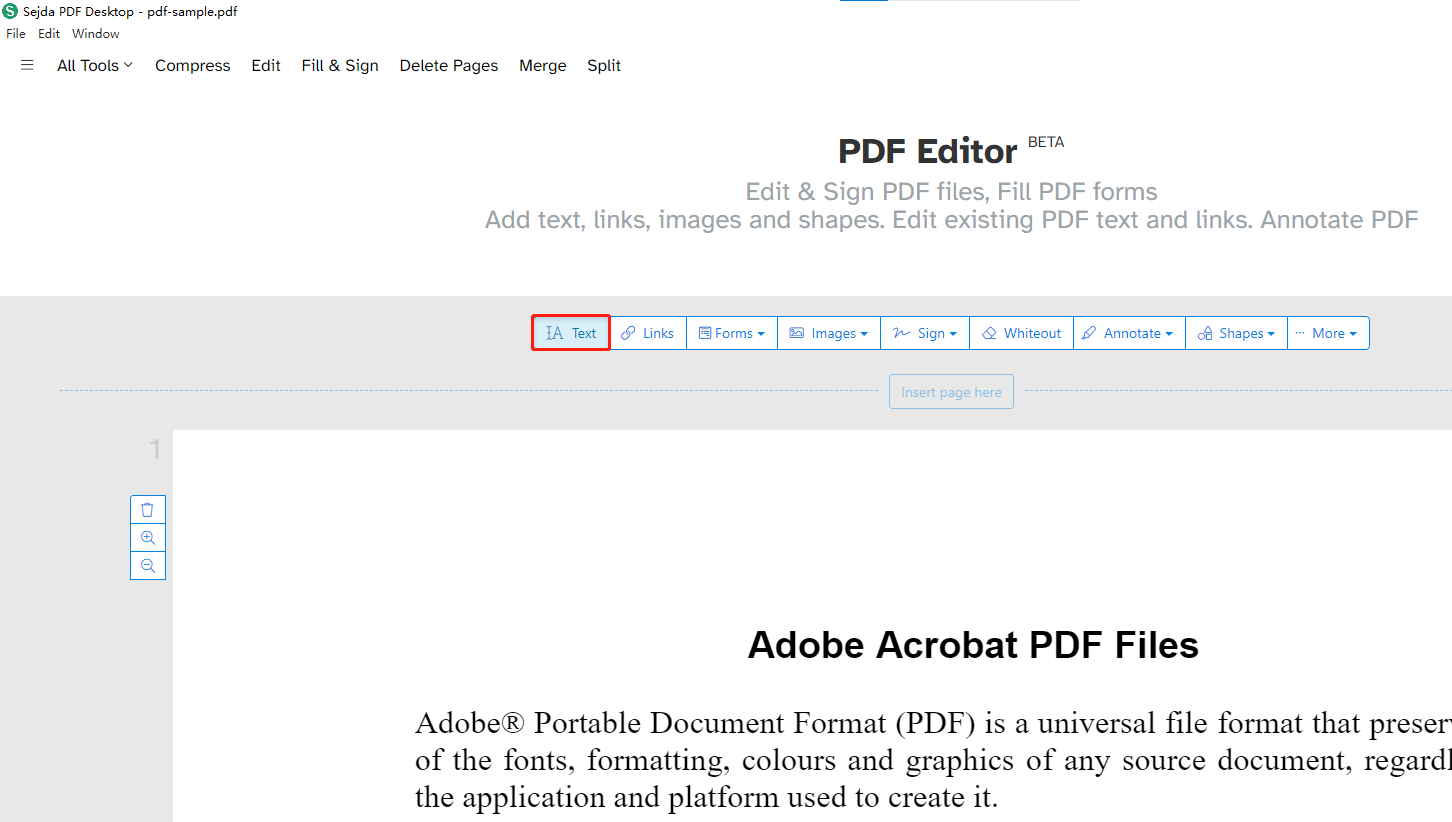Go to the Fill & Sign tool

pyautogui.click(x=340, y=65)
